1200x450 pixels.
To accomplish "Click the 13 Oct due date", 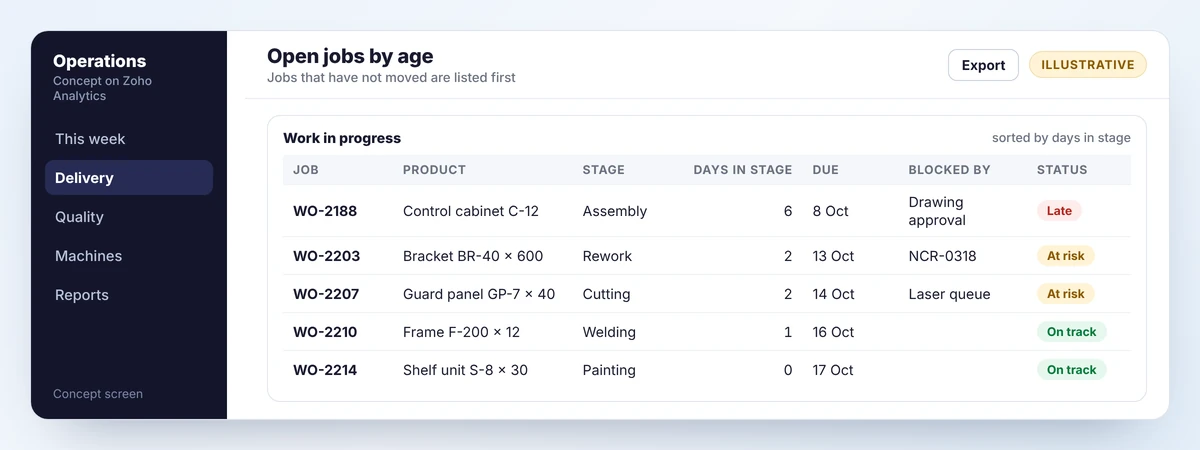I will (x=833, y=256).
